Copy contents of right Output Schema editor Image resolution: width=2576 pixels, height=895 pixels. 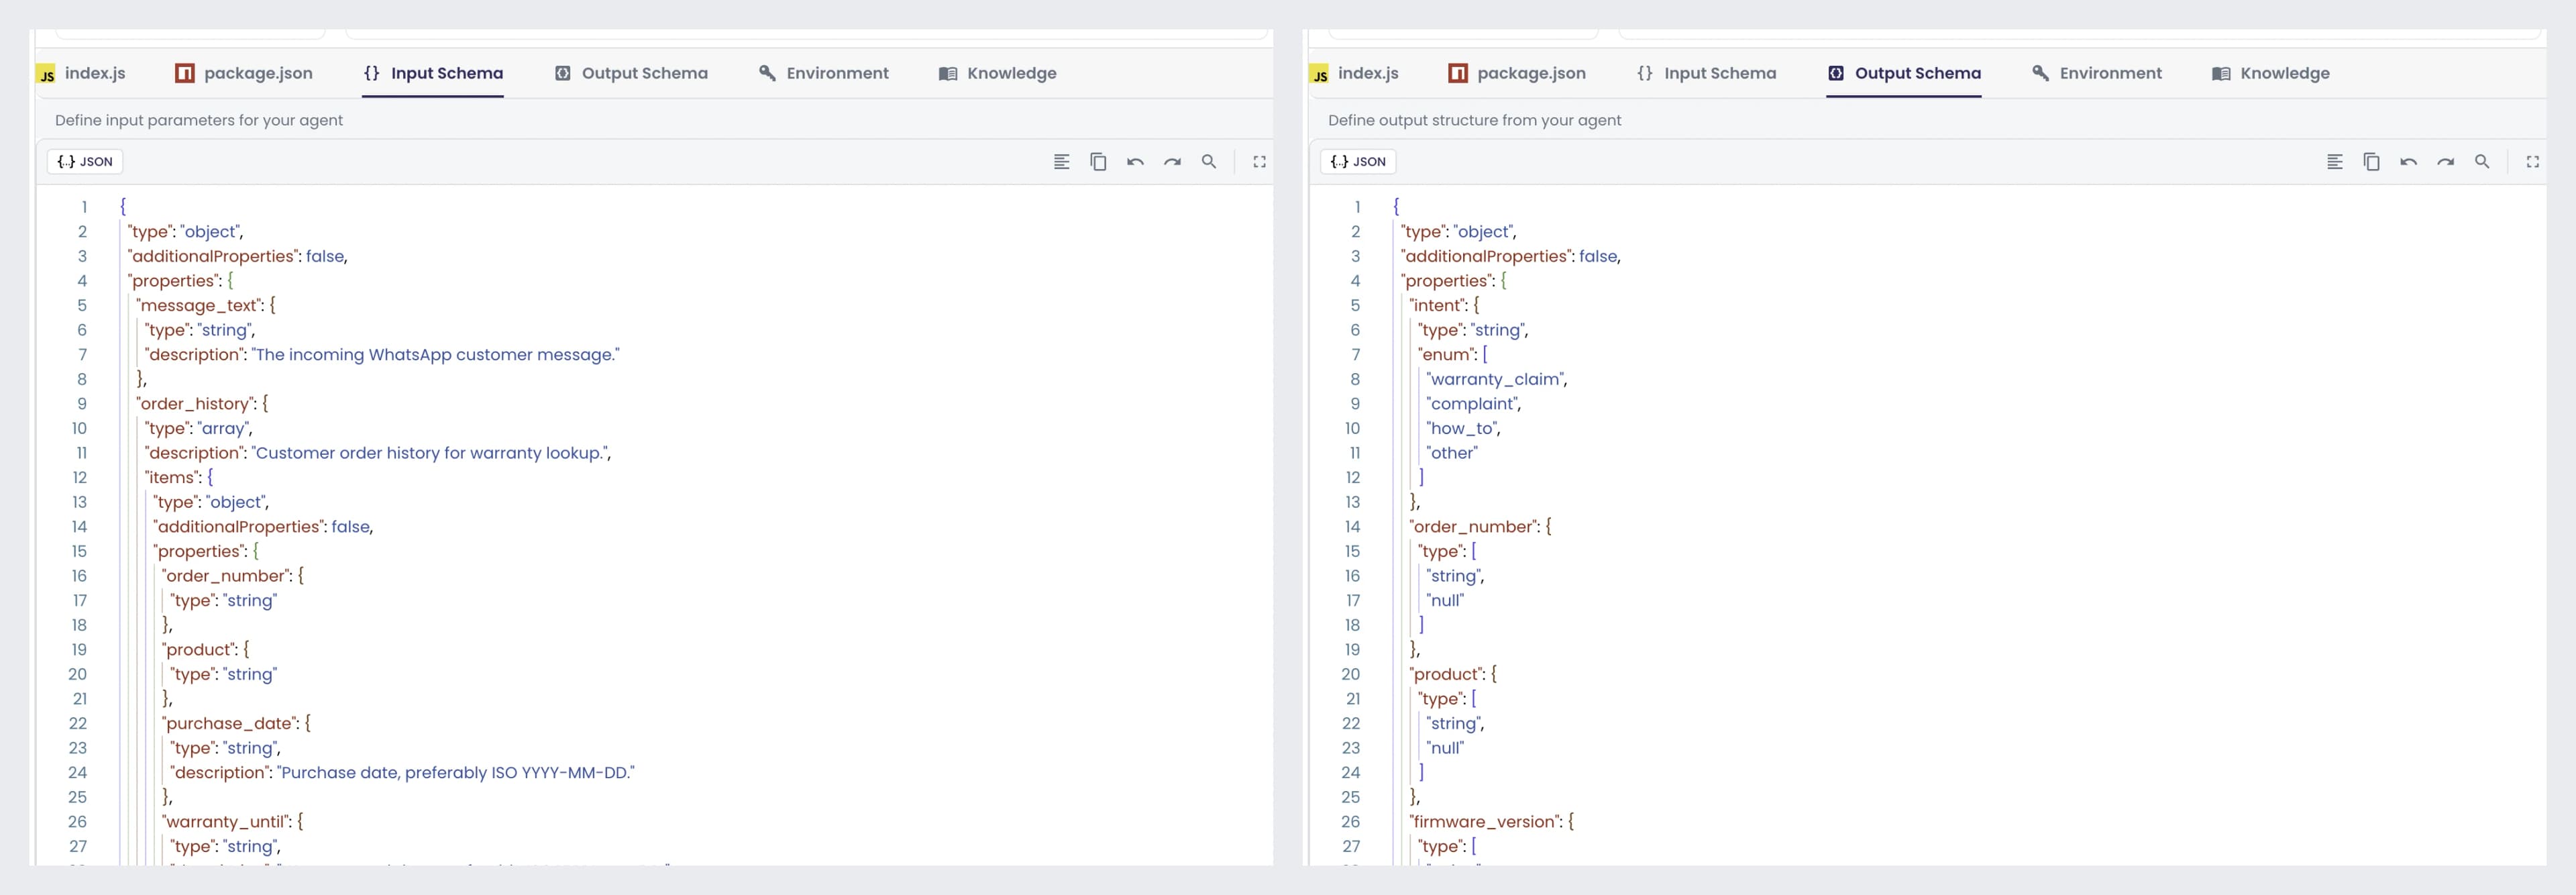2371,162
